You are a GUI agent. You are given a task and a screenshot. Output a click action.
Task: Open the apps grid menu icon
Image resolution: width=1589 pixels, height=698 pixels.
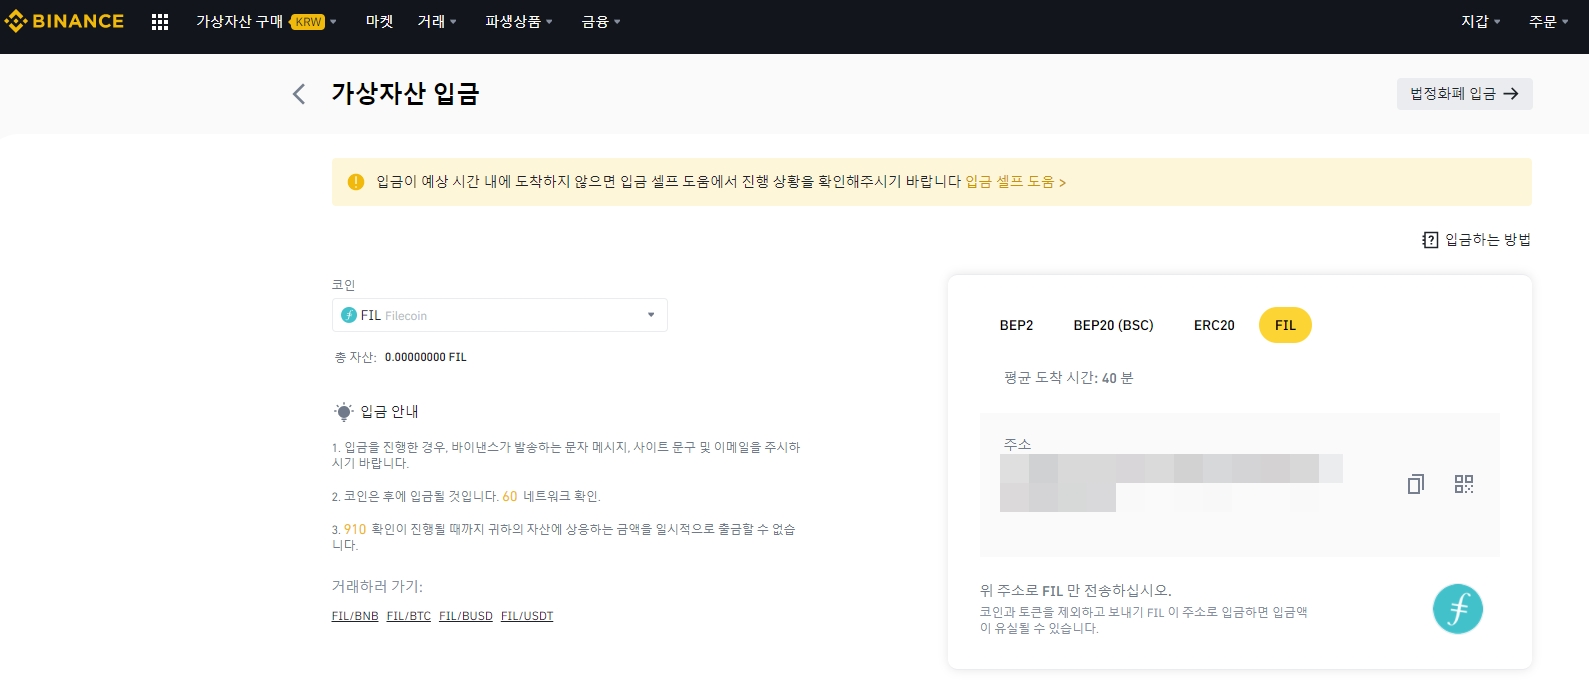[160, 22]
